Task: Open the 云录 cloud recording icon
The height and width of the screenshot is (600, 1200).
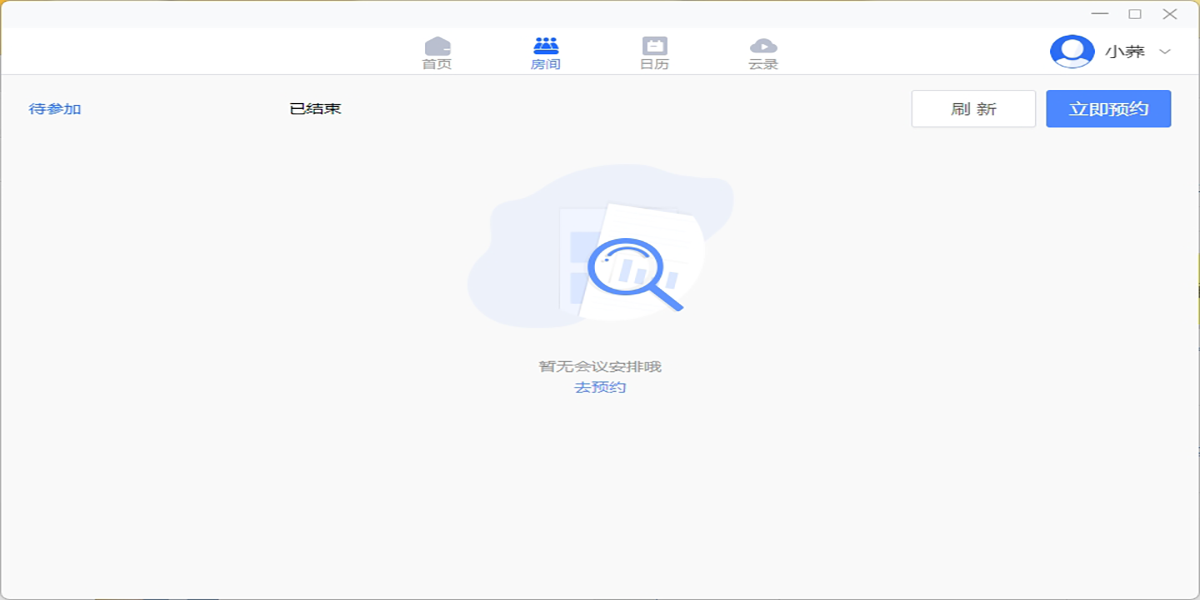Action: tap(763, 46)
